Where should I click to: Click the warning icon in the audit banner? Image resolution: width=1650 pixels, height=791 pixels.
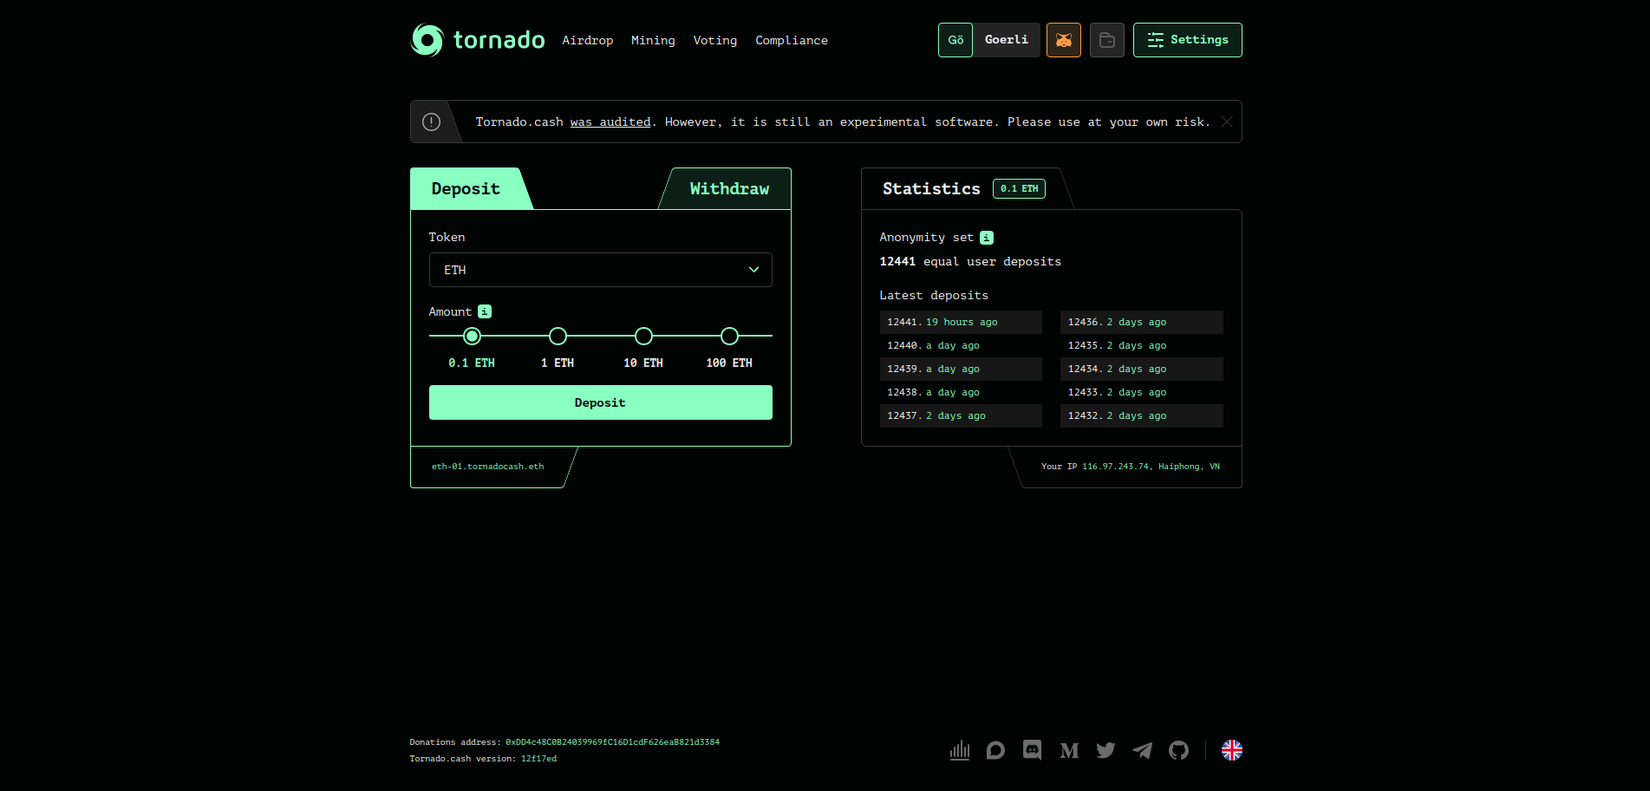(431, 122)
